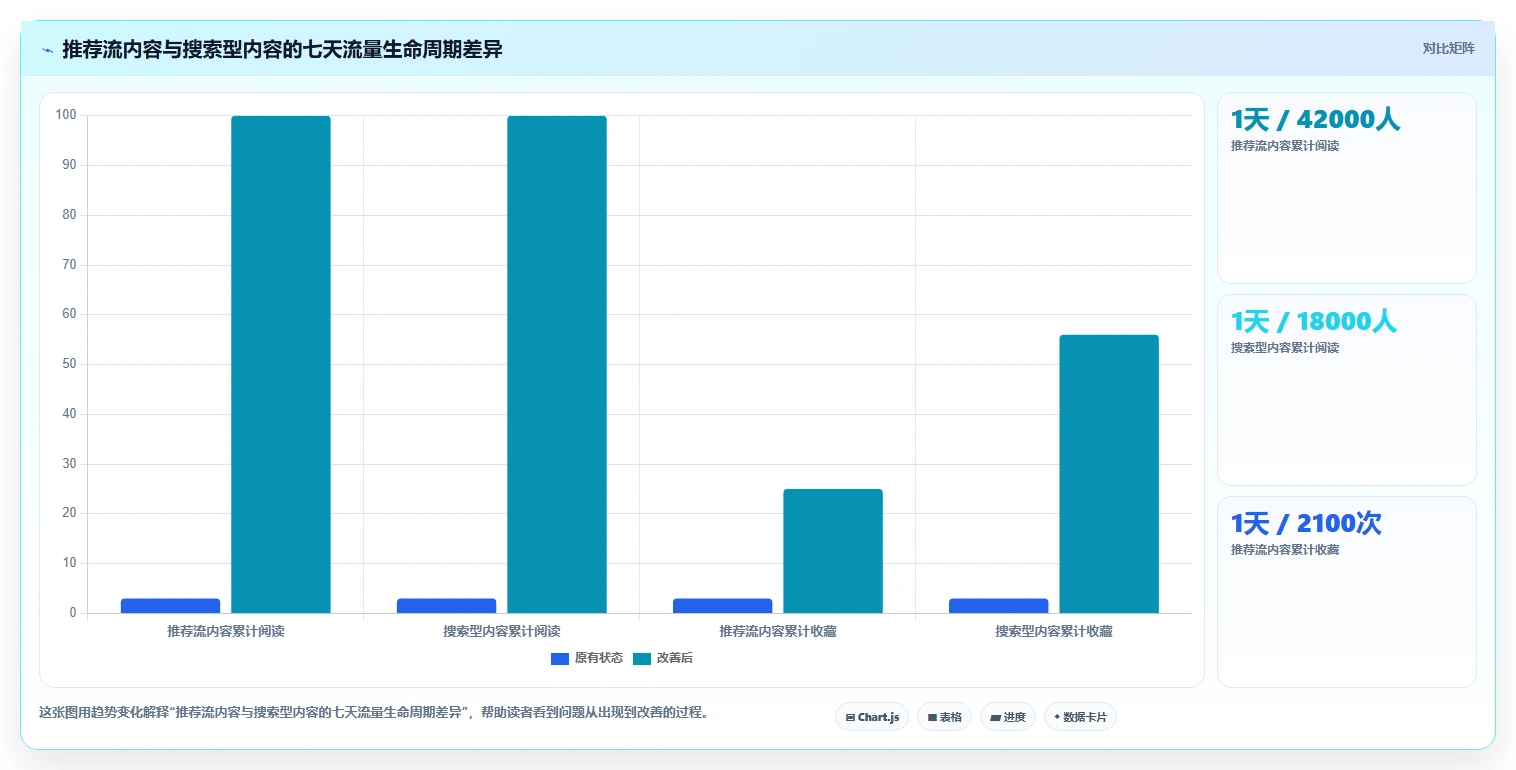Click the 原有状态 legend label

[x=598, y=658]
